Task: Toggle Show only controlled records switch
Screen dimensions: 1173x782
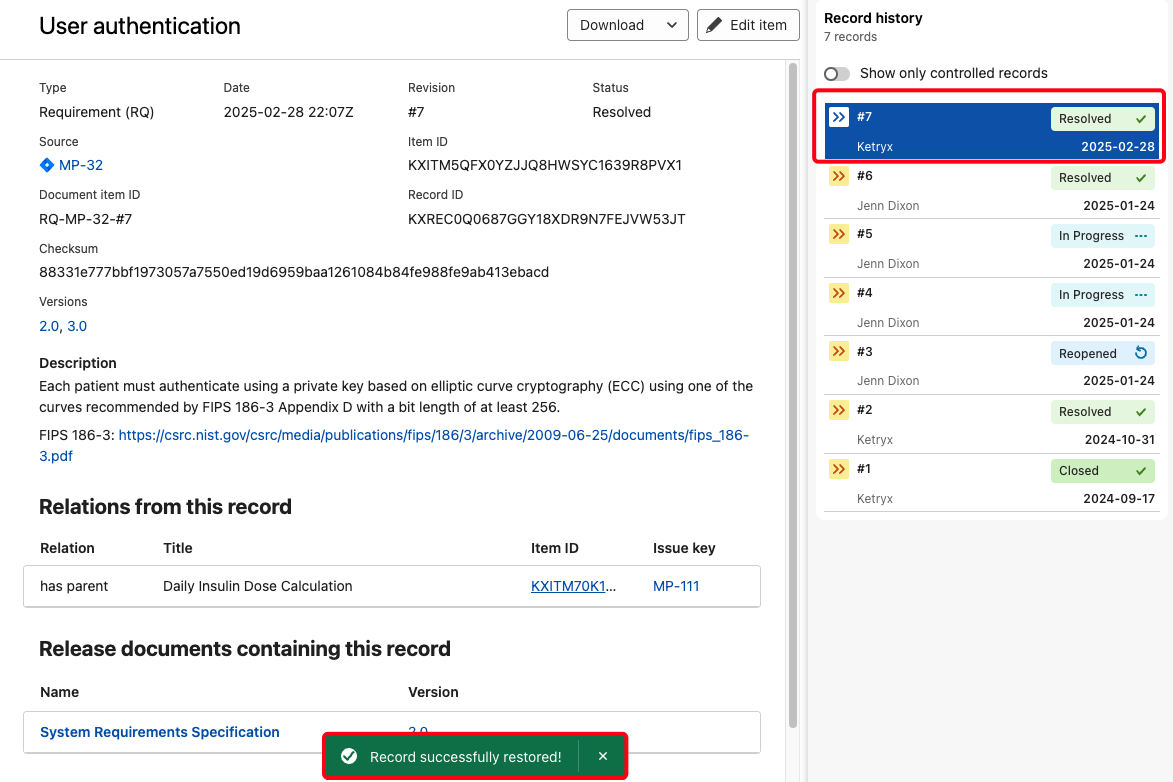Action: tap(837, 73)
